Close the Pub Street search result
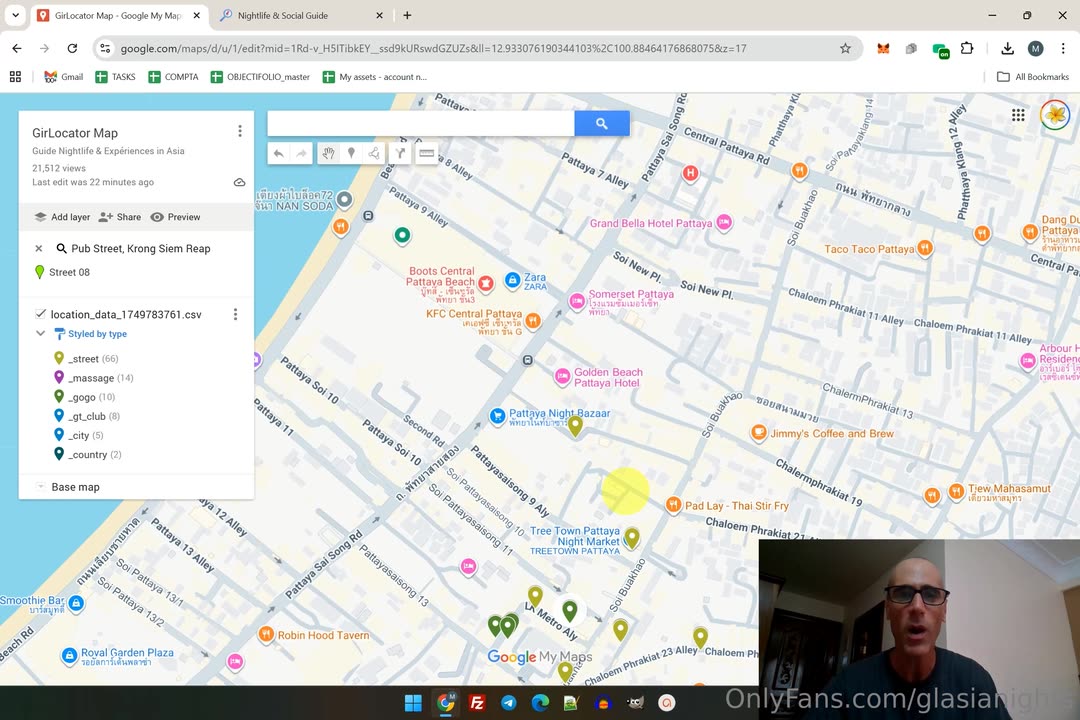The width and height of the screenshot is (1080, 720). [39, 249]
